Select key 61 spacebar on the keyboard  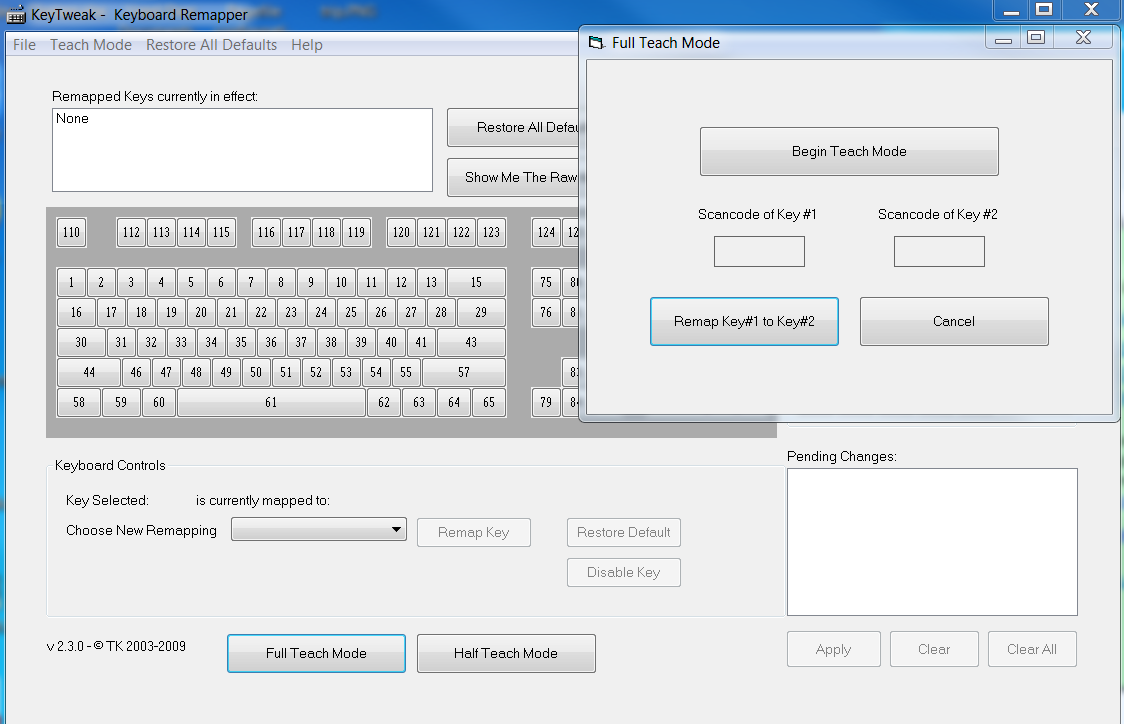pyautogui.click(x=271, y=403)
